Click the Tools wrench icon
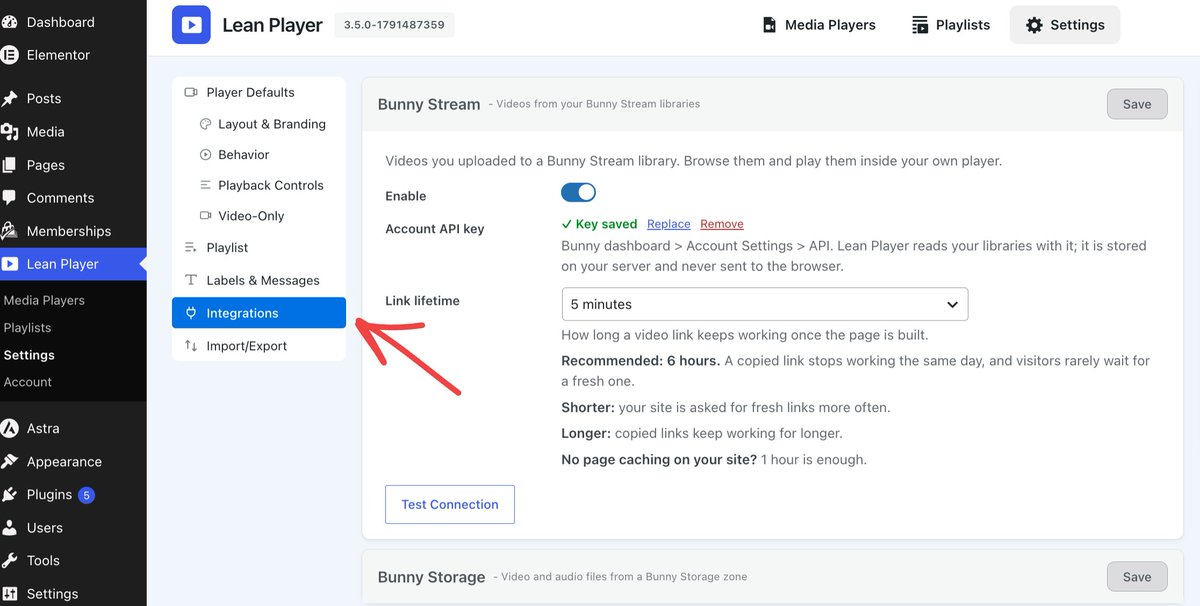The image size is (1200, 606). tap(10, 560)
